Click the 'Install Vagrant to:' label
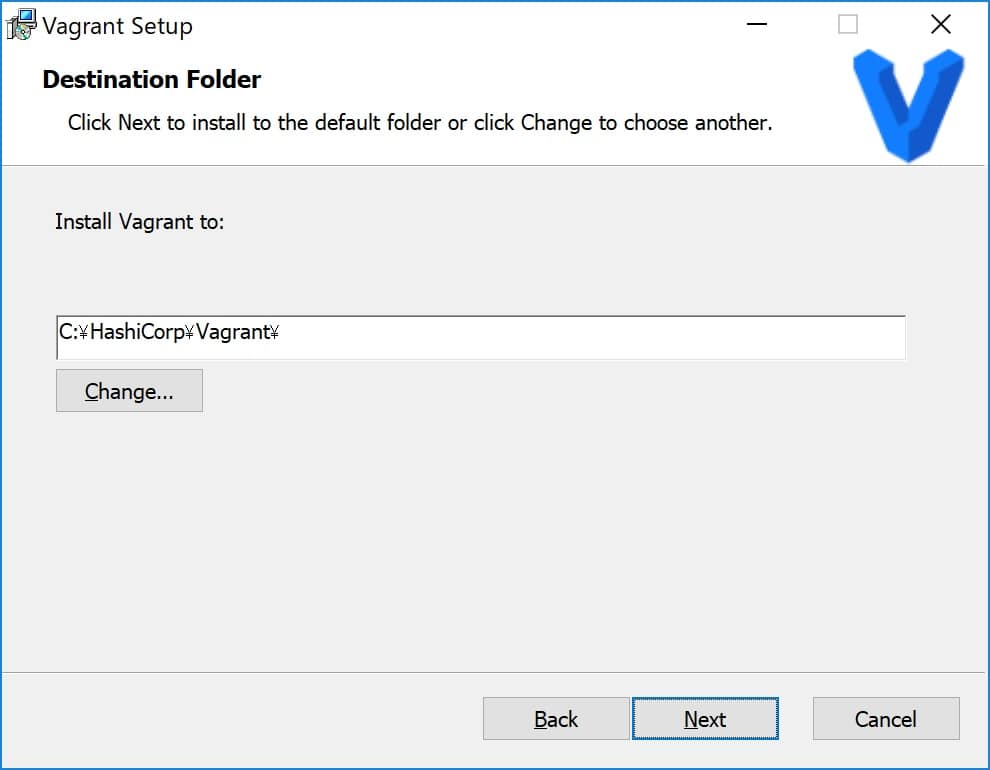 [140, 222]
